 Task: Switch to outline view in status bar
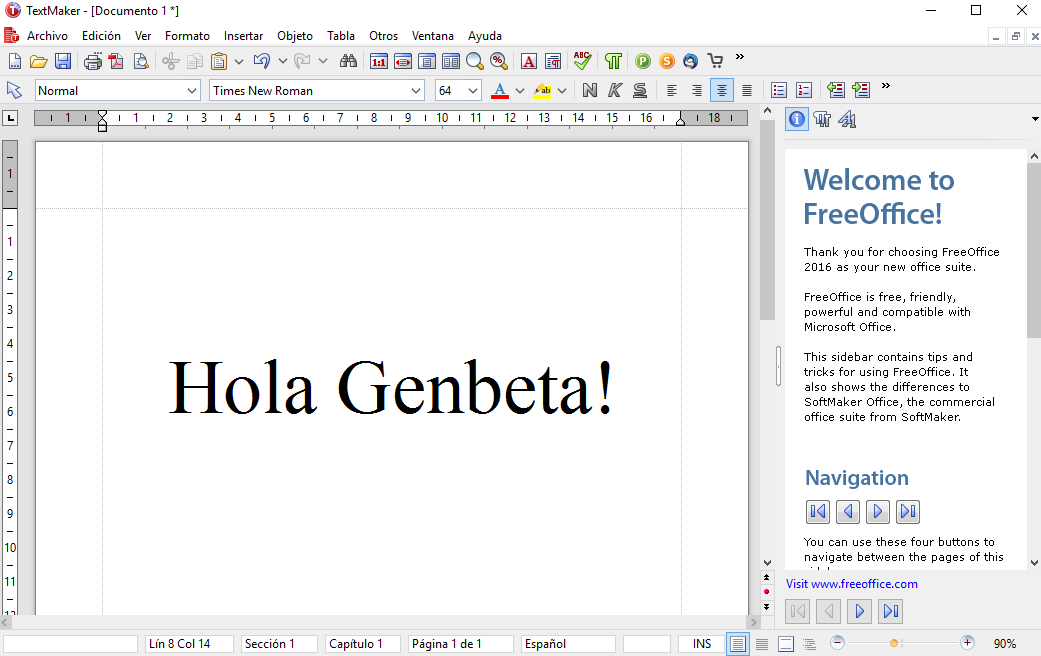point(809,643)
